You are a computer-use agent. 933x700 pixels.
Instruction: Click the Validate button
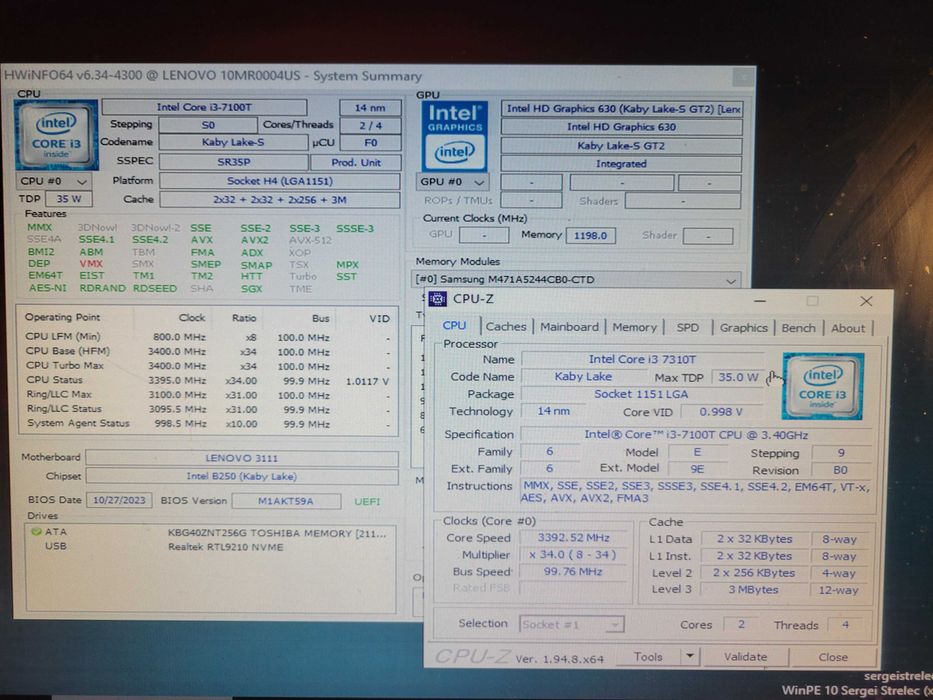tap(746, 657)
